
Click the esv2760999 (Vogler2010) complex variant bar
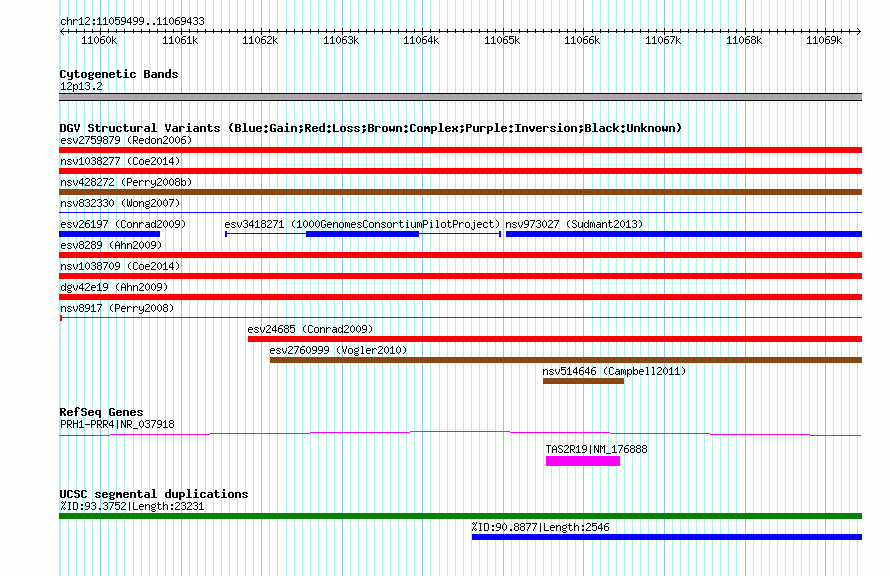click(x=566, y=360)
